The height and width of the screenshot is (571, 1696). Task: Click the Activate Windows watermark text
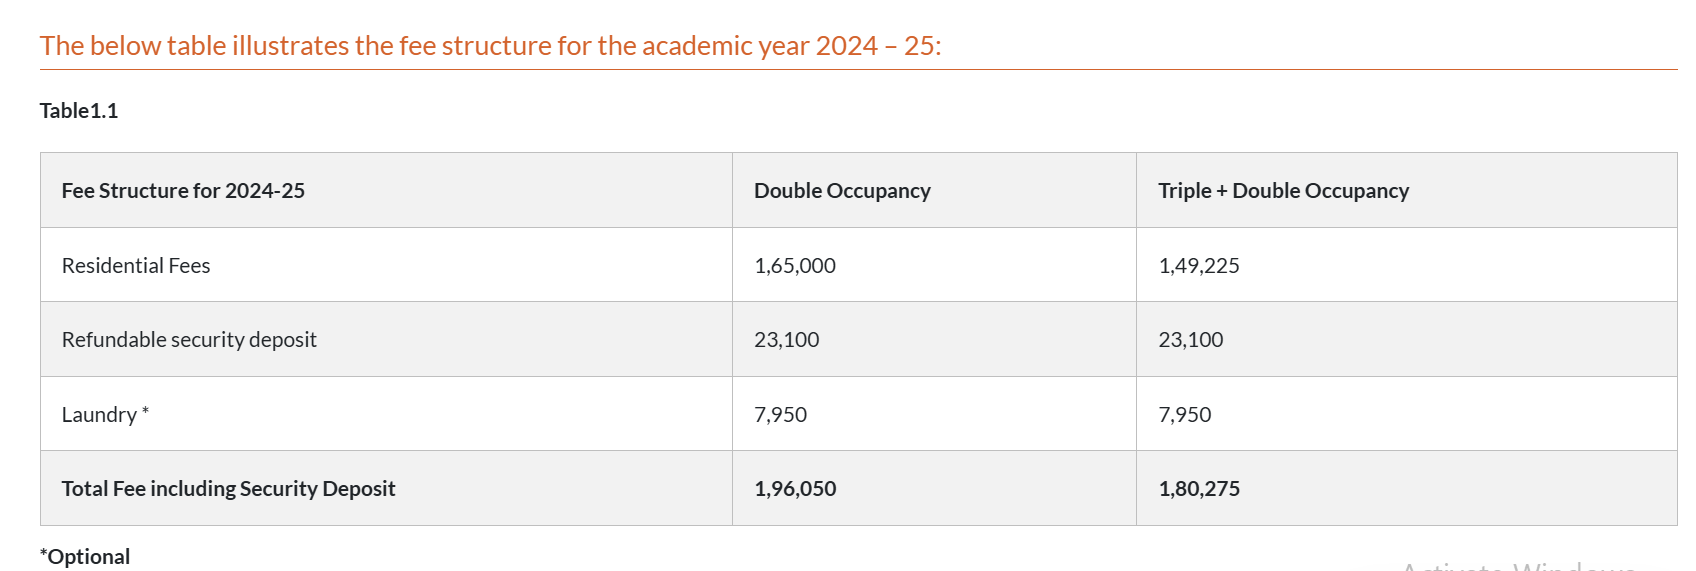pyautogui.click(x=1518, y=566)
